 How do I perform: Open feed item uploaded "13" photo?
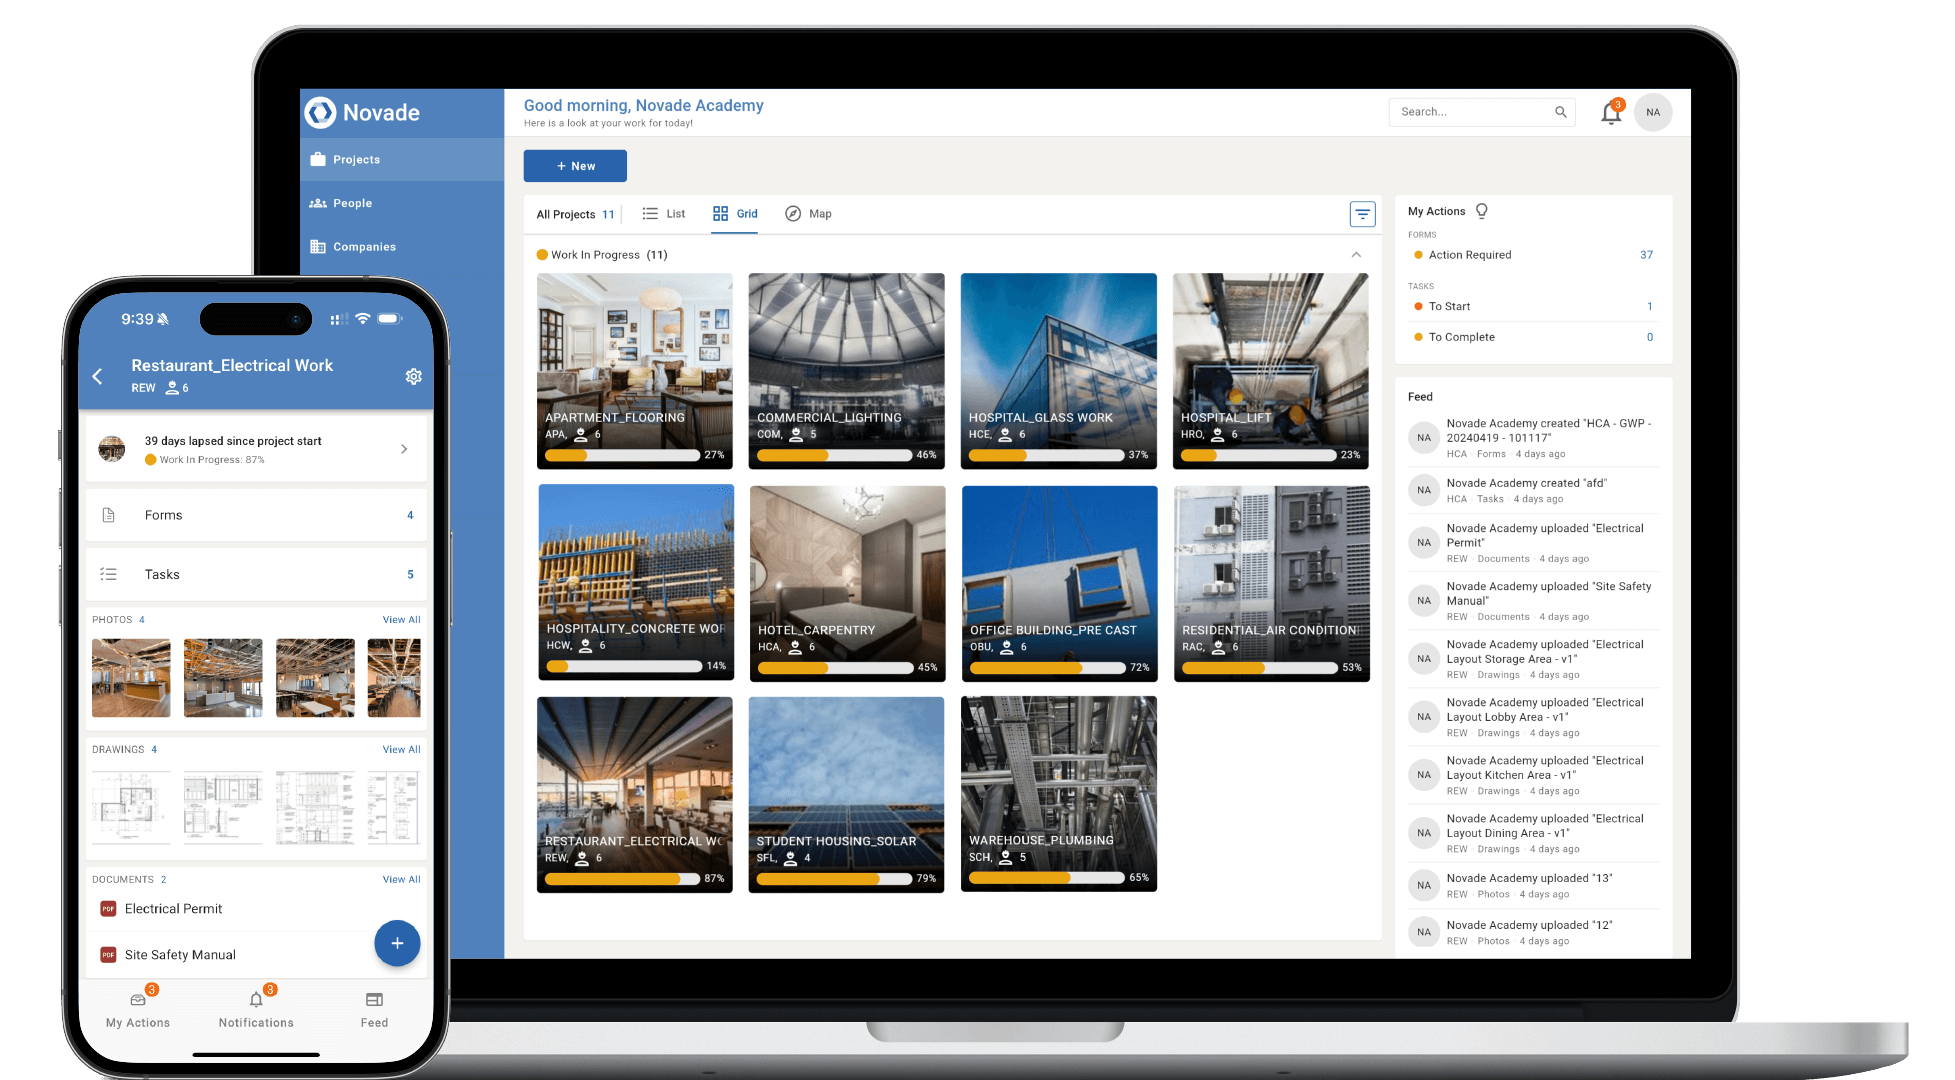point(1533,886)
